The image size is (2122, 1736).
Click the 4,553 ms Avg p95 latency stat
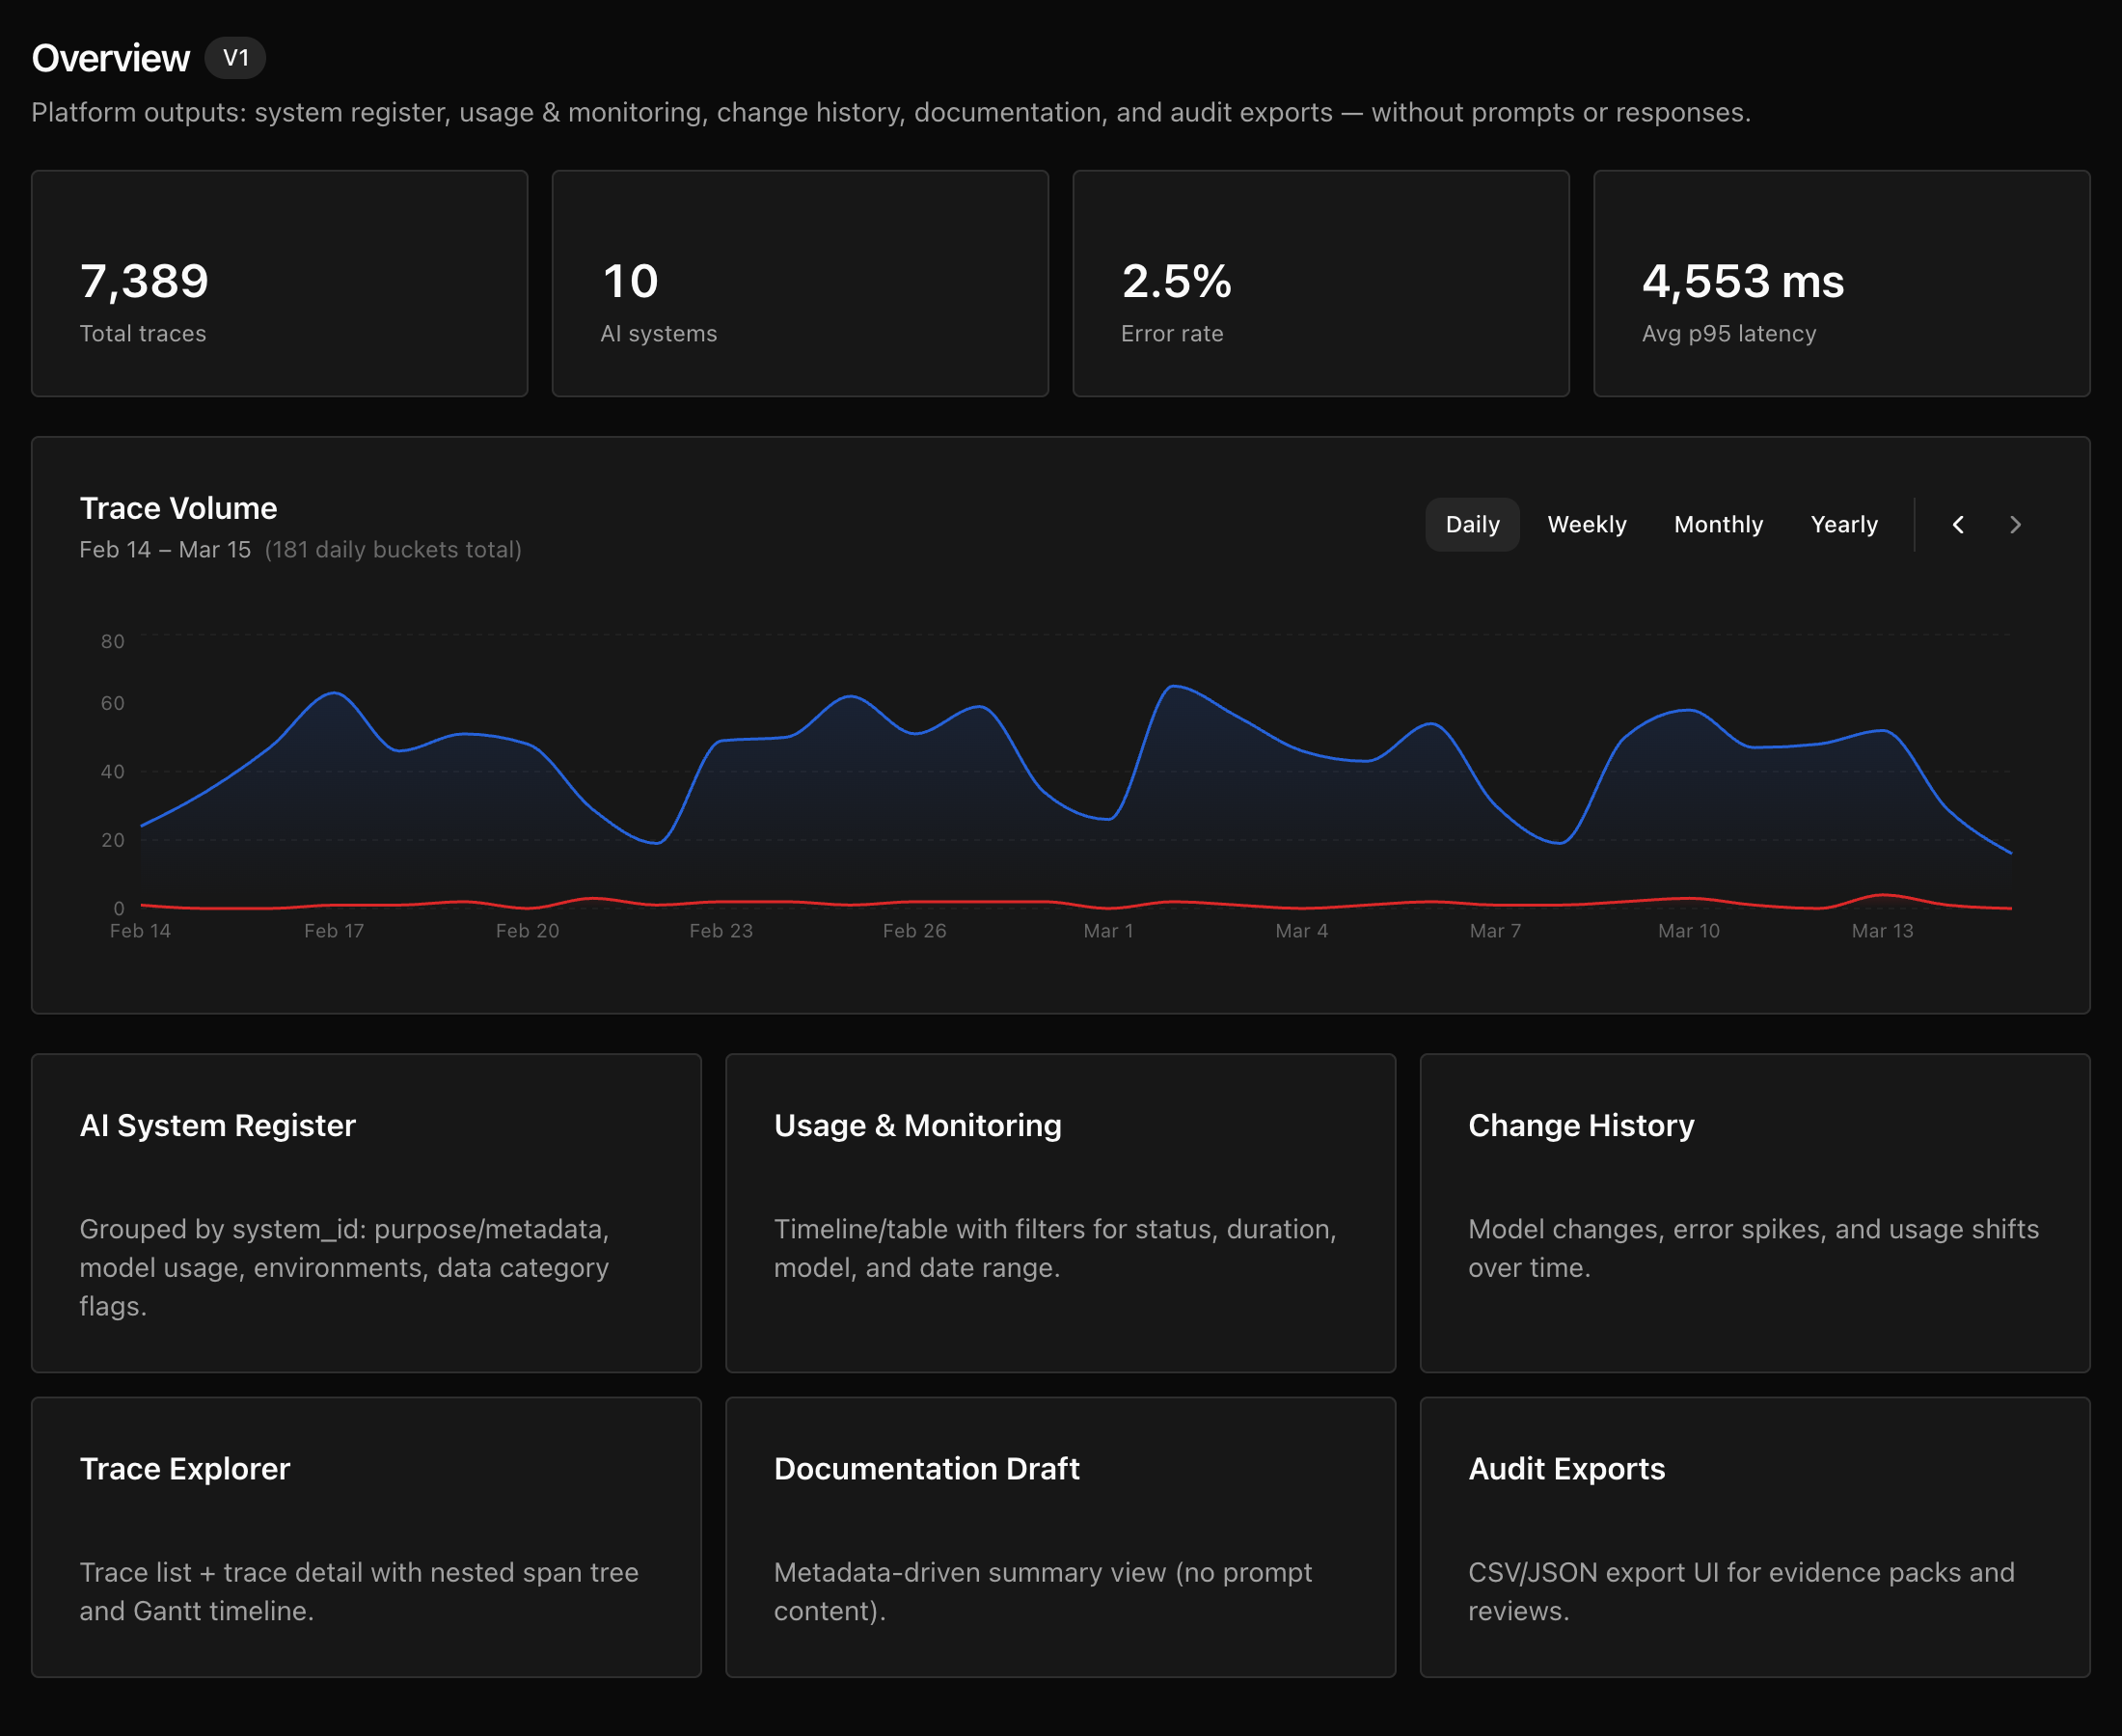(1842, 283)
